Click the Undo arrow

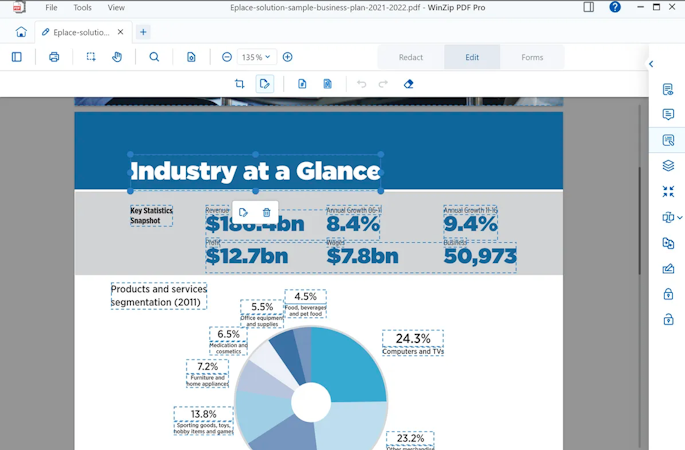coord(361,84)
